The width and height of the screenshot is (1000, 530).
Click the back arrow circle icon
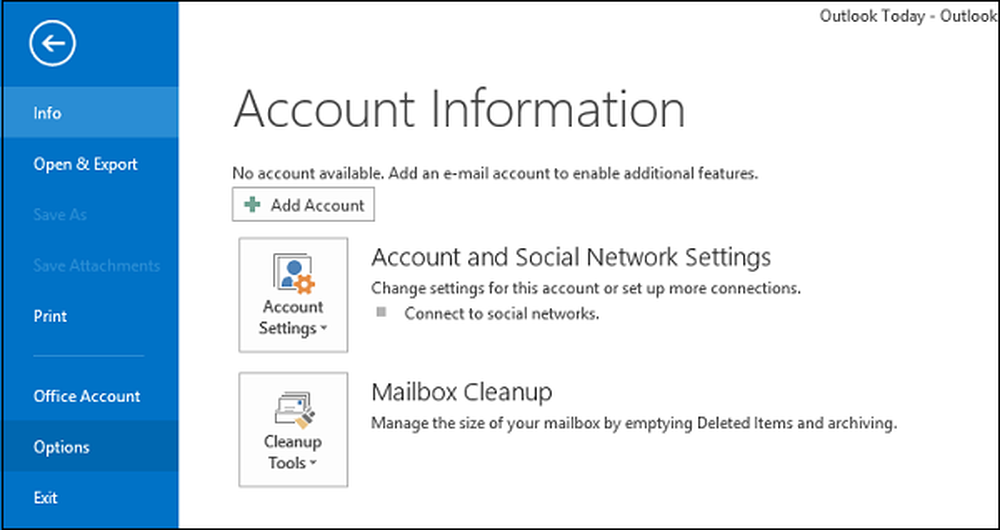[52, 43]
